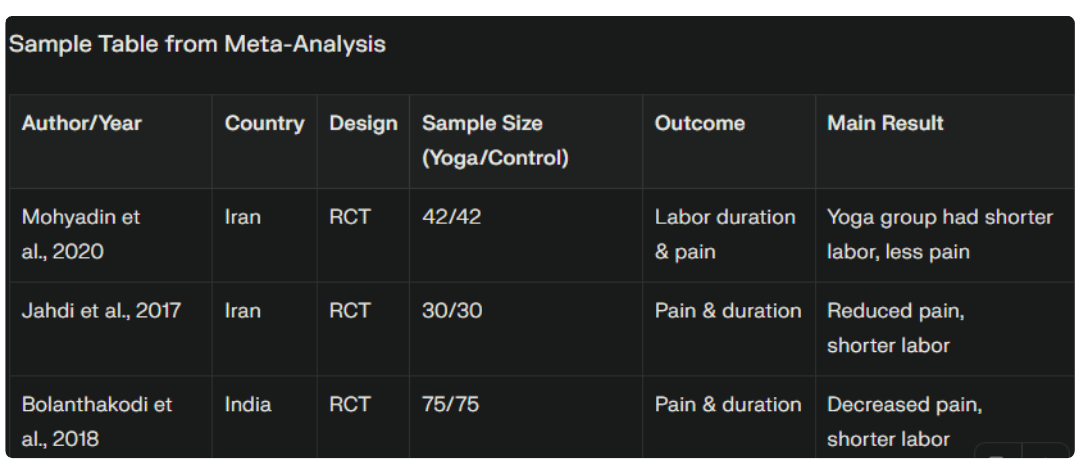1080x469 pixels.
Task: Select the Mohyadin et al., 2020 cell
Action: 81,234
